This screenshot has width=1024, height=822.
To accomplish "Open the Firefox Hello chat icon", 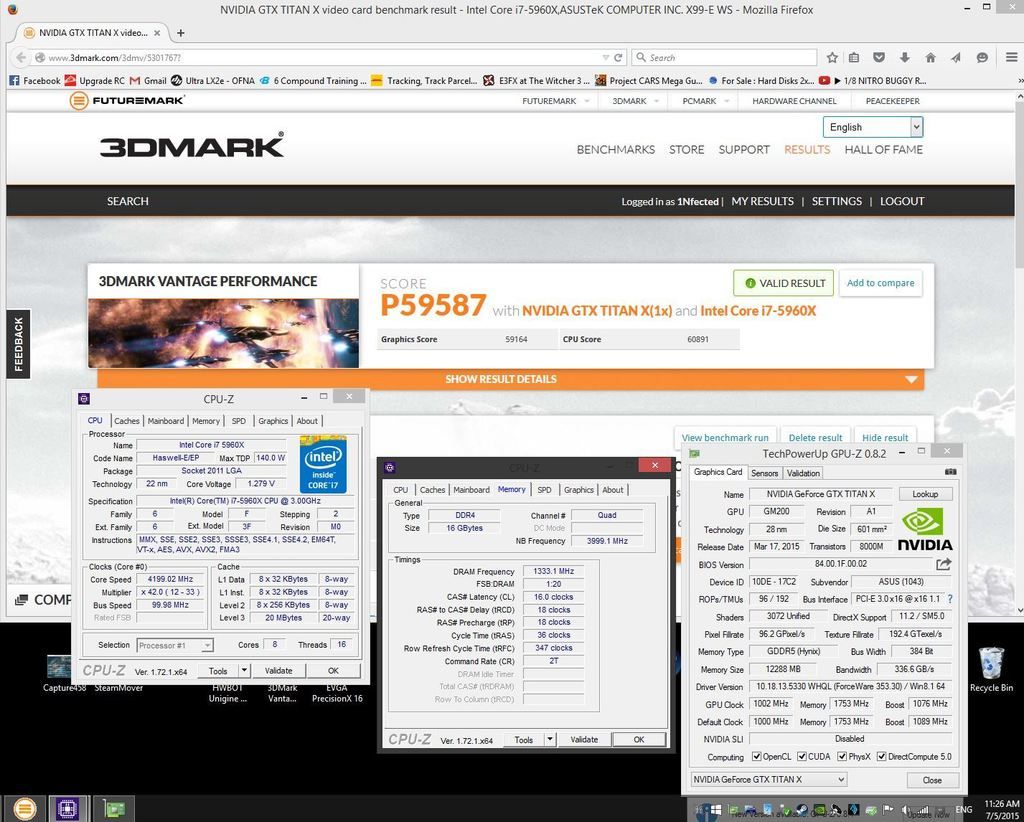I will [982, 57].
